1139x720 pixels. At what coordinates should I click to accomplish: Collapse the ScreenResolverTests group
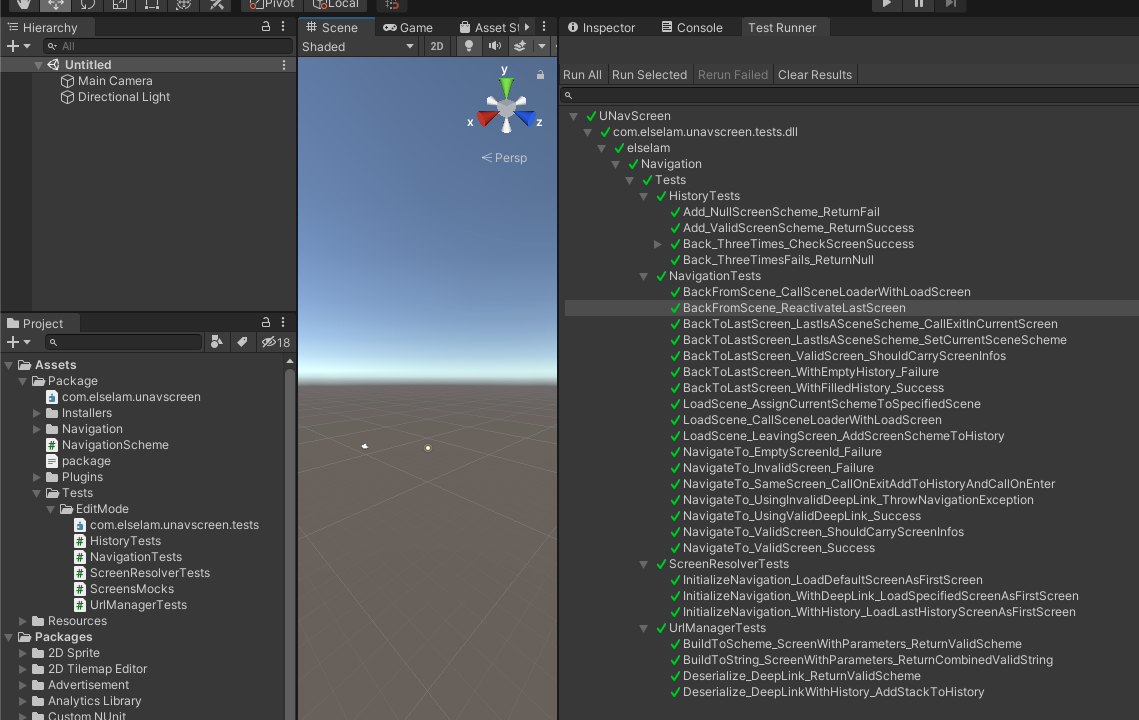click(644, 565)
